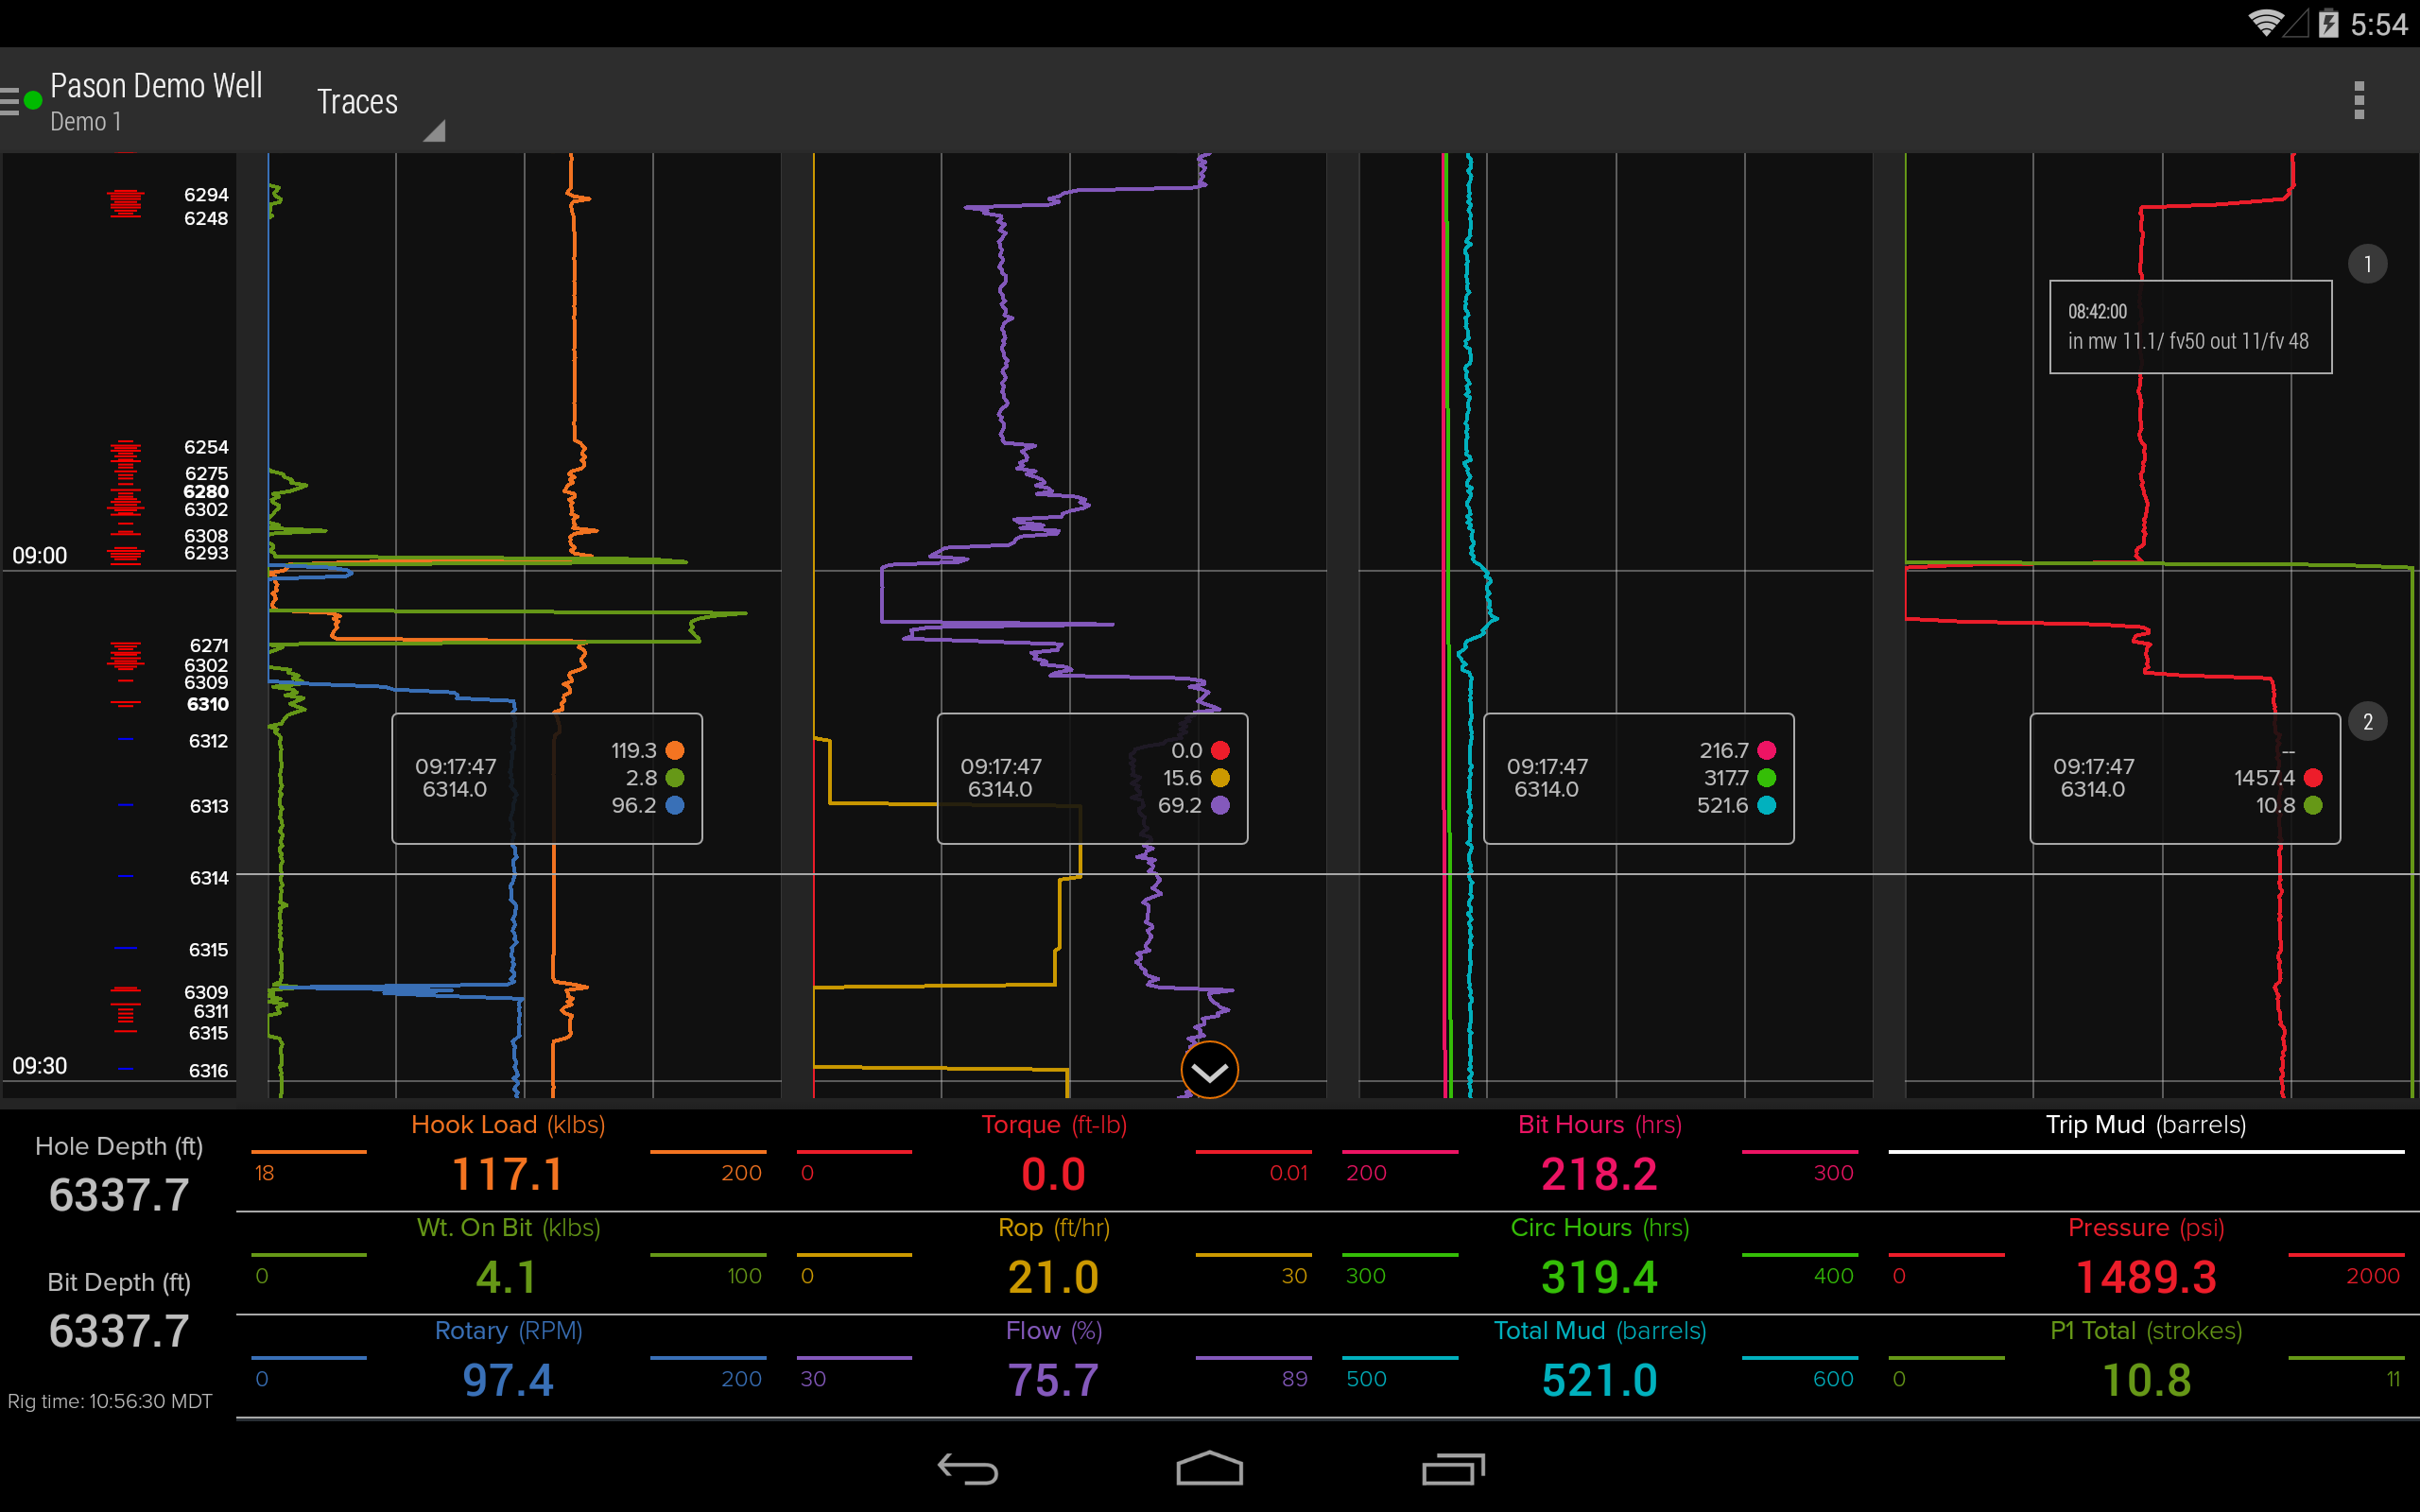2420x1512 pixels.
Task: Select the Rop ft/hr trace readout
Action: click(1054, 1262)
